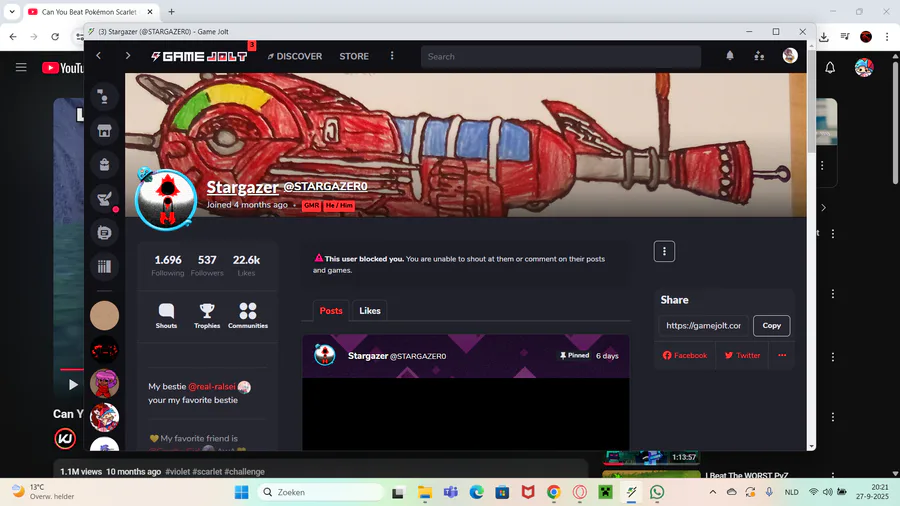
Task: Open the @real-ralsei profile link
Action: pos(212,387)
